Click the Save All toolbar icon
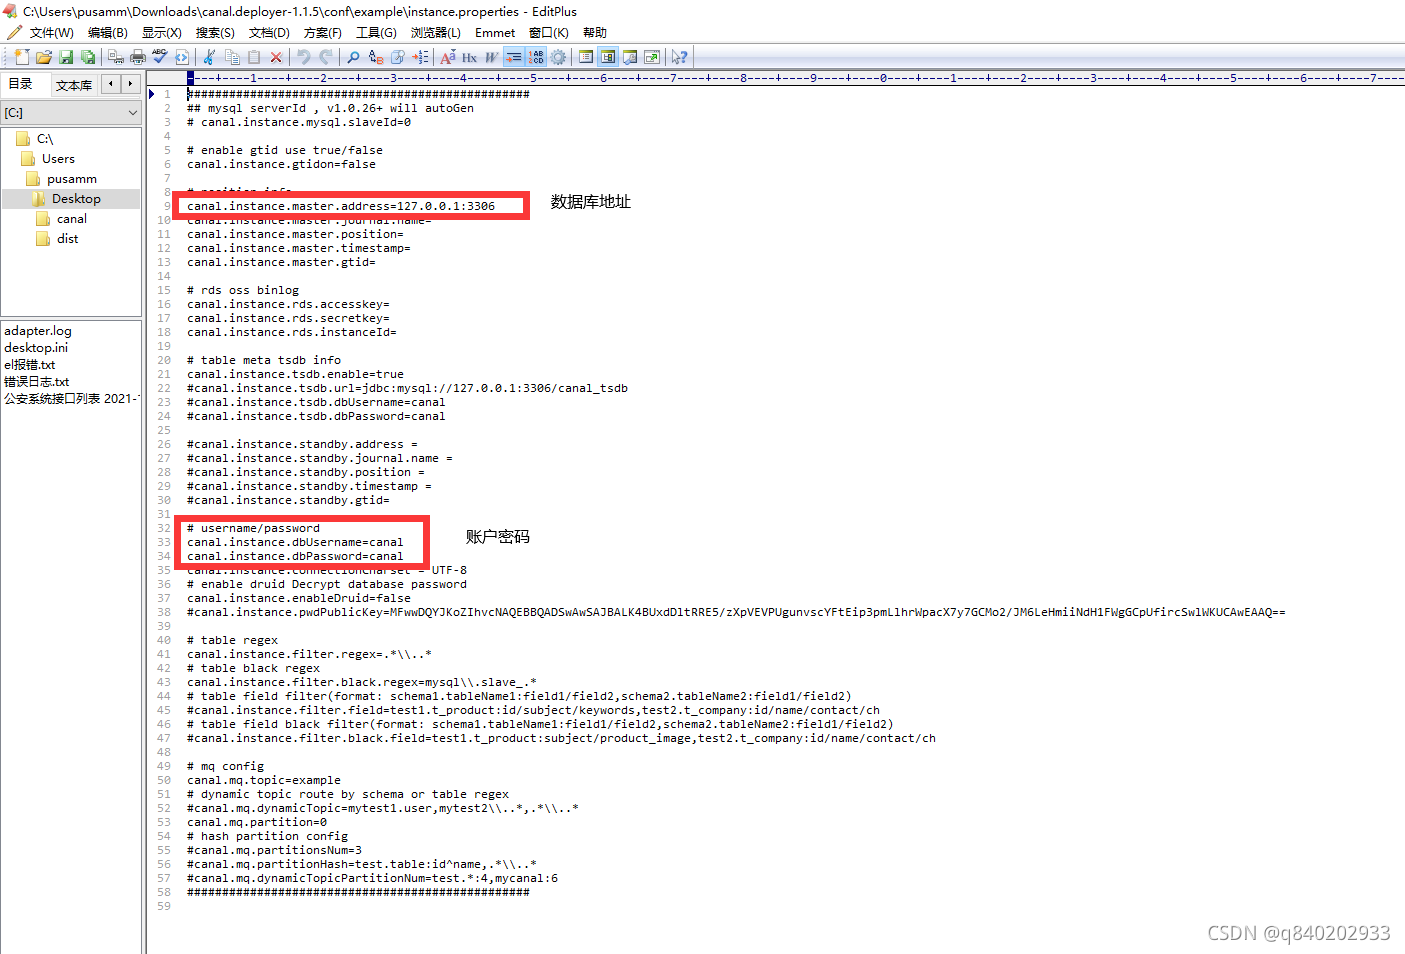The image size is (1405, 954). (x=89, y=57)
